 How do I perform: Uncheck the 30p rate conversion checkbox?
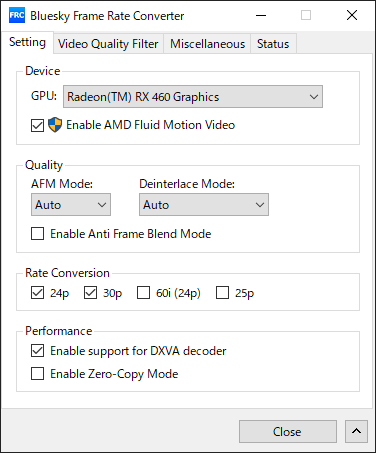coord(90,293)
